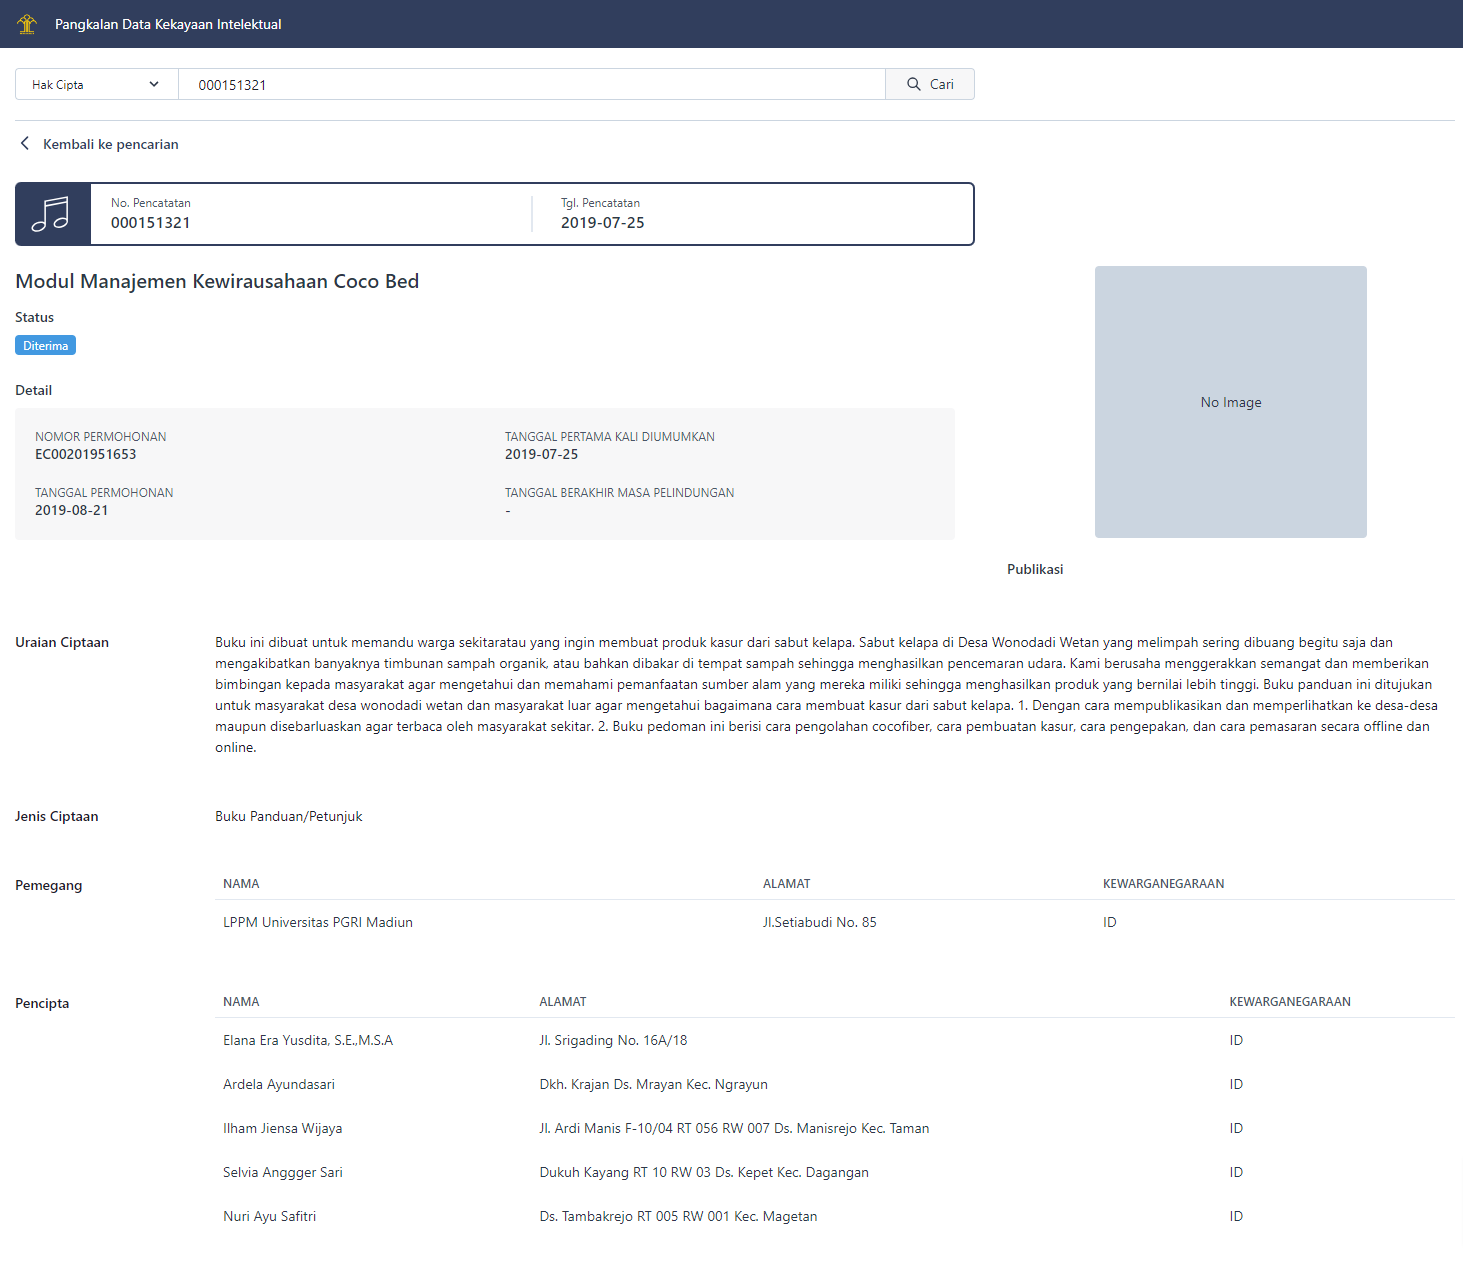Click the golden garuda logo icon
Viewport: 1463px width, 1265px height.
[x=27, y=24]
